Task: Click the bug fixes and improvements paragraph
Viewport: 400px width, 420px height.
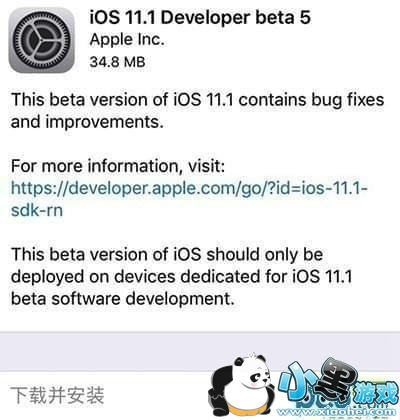Action: 197,111
